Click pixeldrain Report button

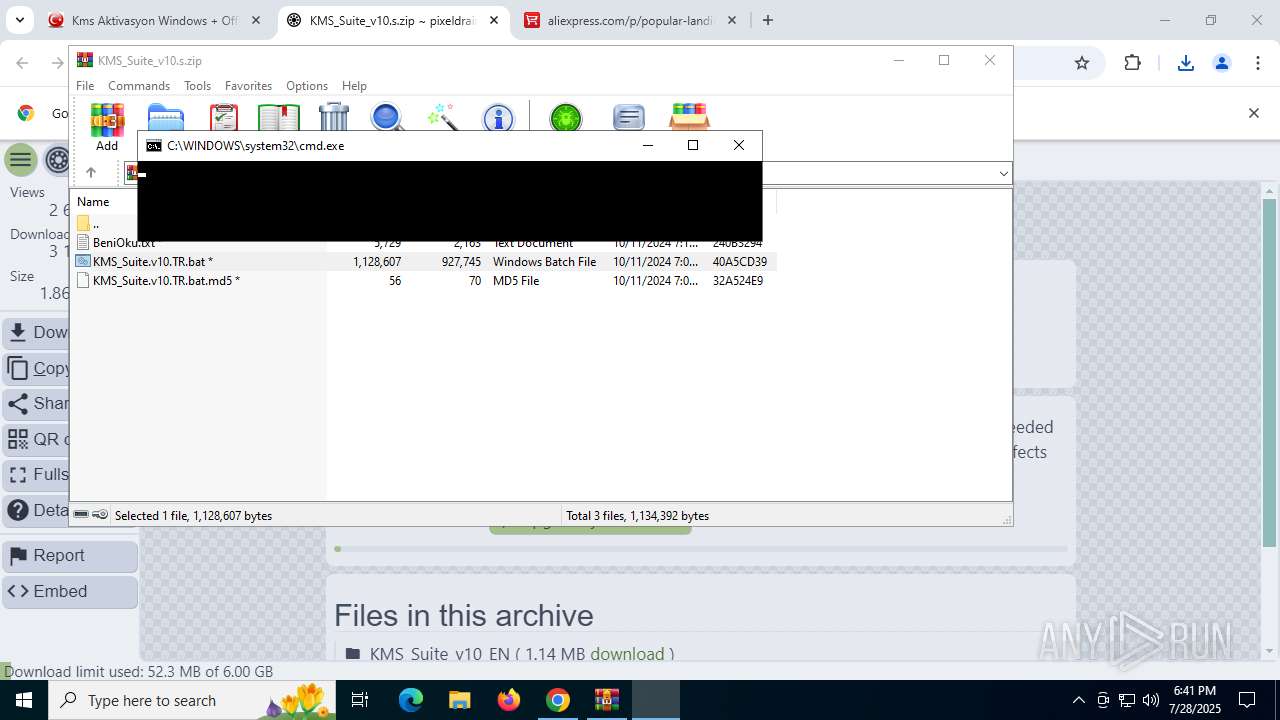click(x=70, y=556)
